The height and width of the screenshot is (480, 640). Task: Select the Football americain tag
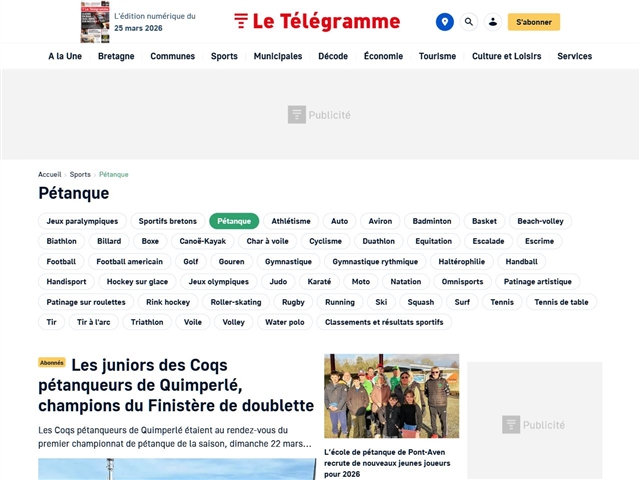click(129, 262)
